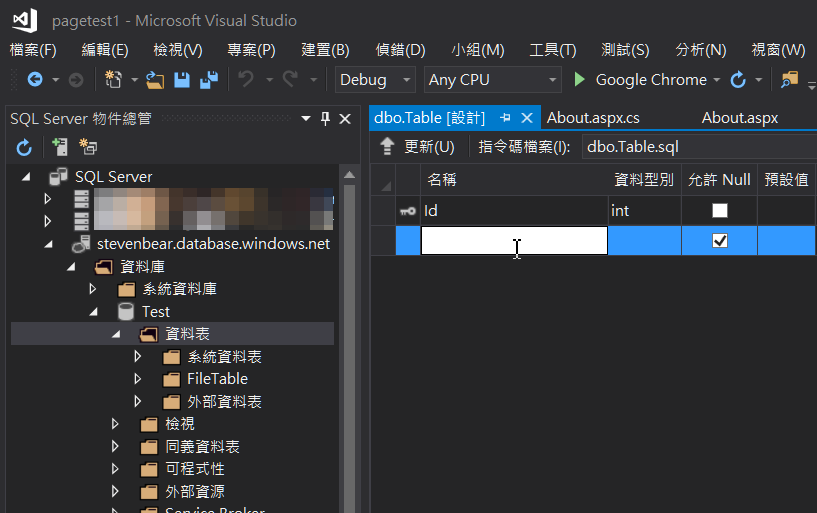Screen dimensions: 817x513
Task: Click the Save All icon
Action: click(209, 80)
